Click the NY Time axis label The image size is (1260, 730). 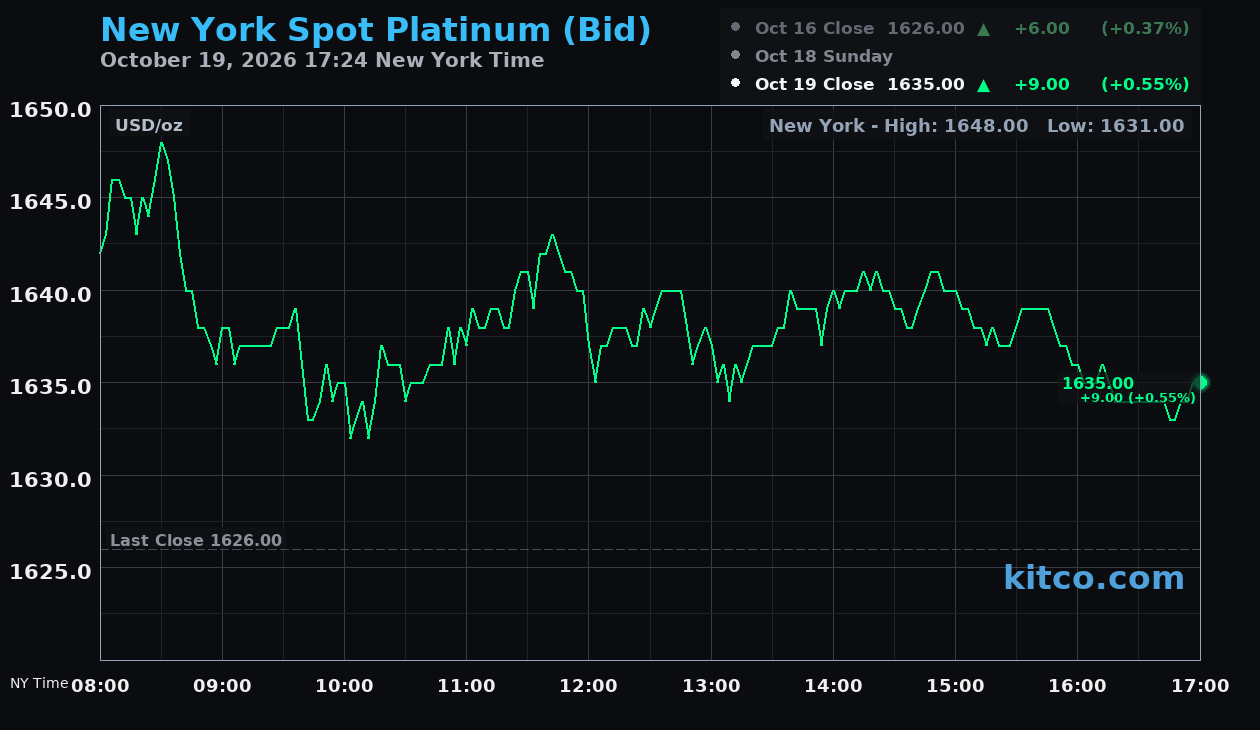coord(39,684)
